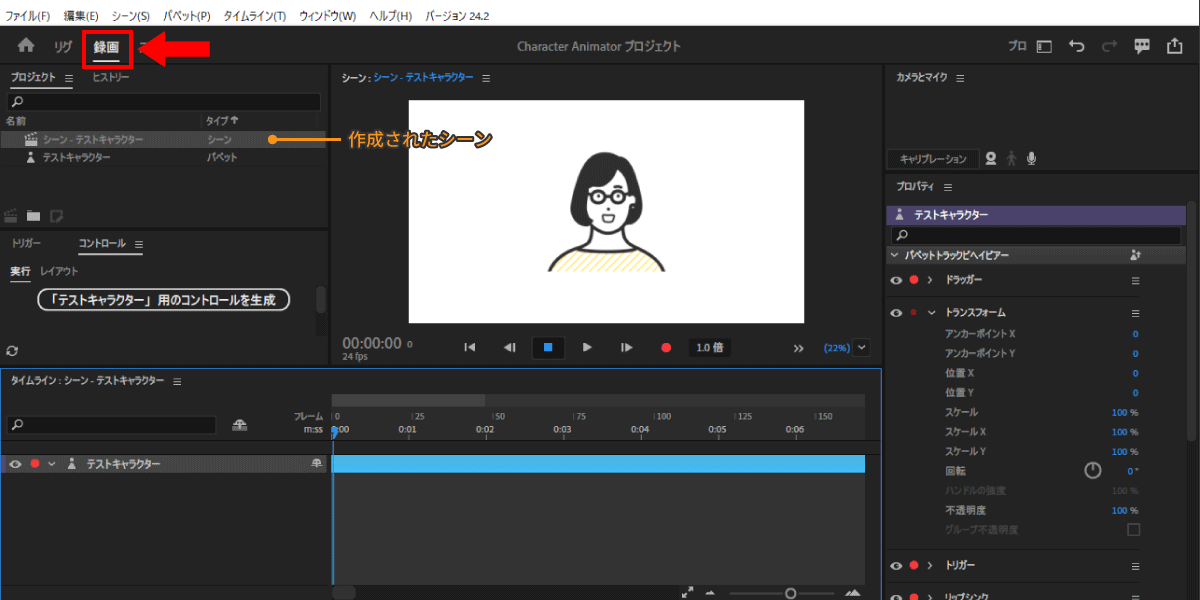Arm the トランスフォーム behavior record dot
Image resolution: width=1200 pixels, height=600 pixels.
pos(913,313)
